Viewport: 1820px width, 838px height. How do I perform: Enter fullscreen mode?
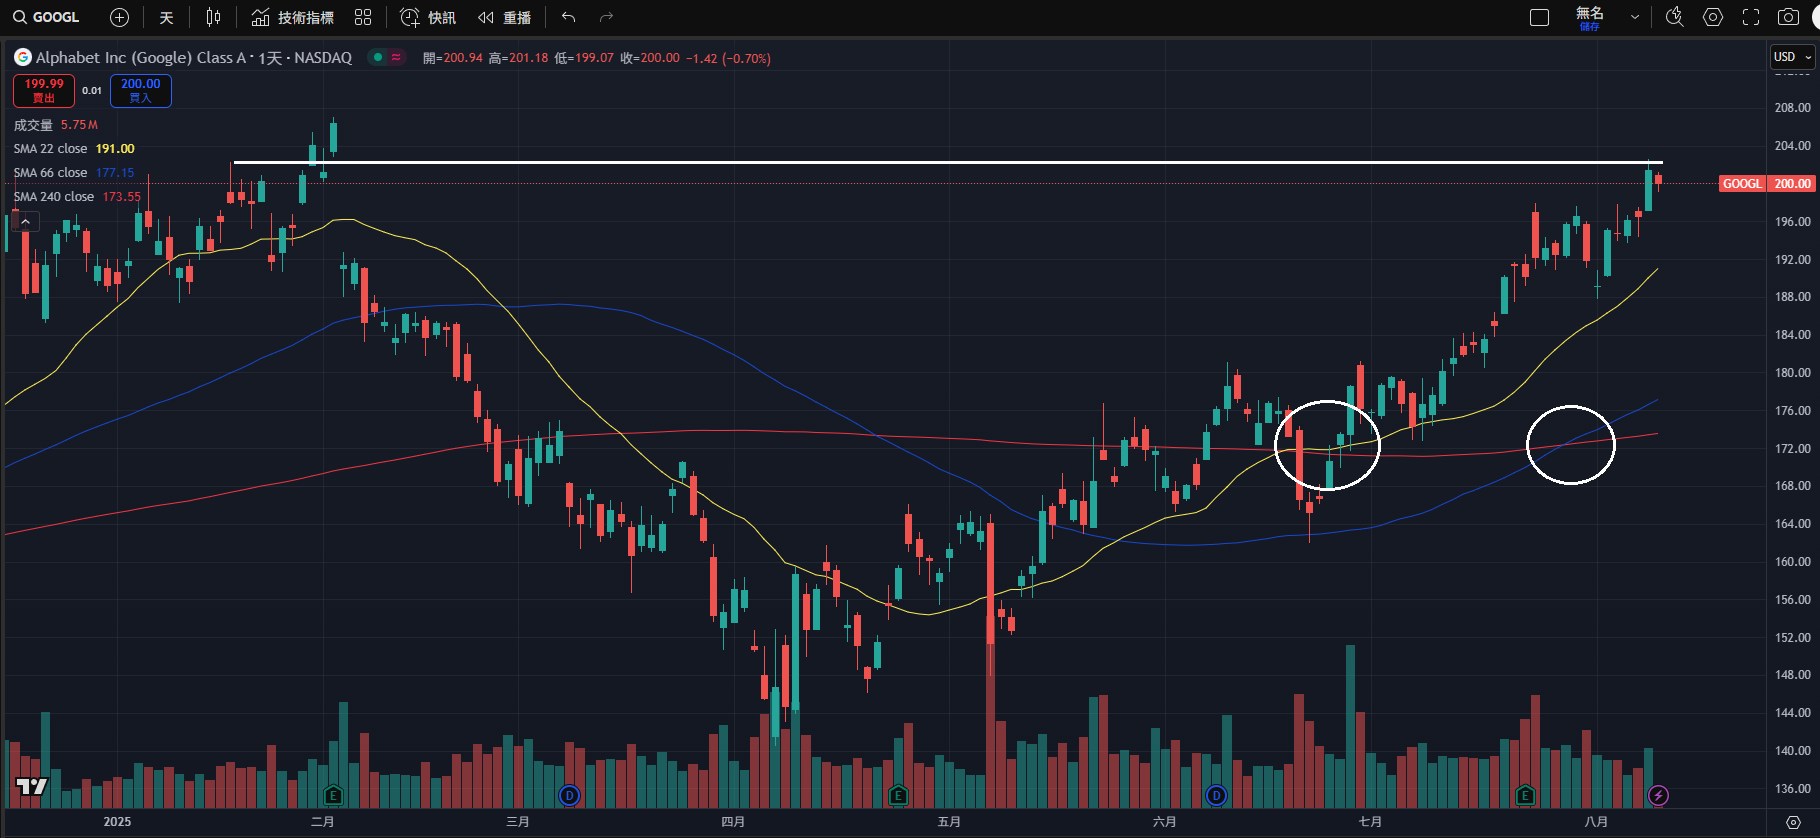[x=1751, y=17]
